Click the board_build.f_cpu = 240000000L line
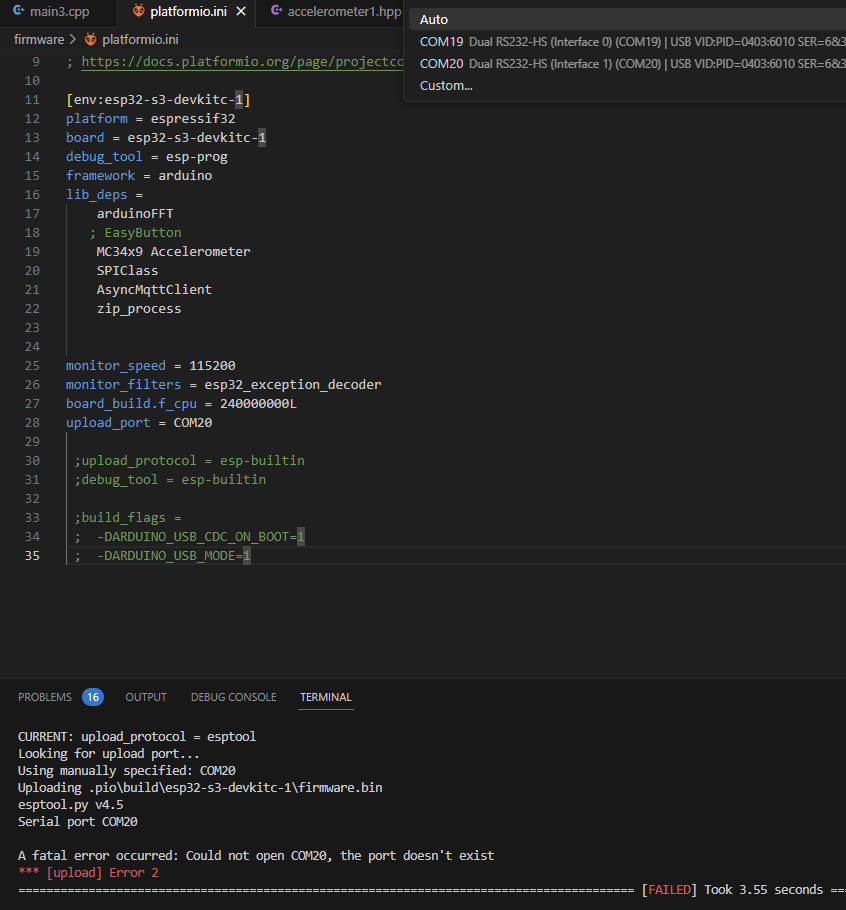 (x=181, y=404)
